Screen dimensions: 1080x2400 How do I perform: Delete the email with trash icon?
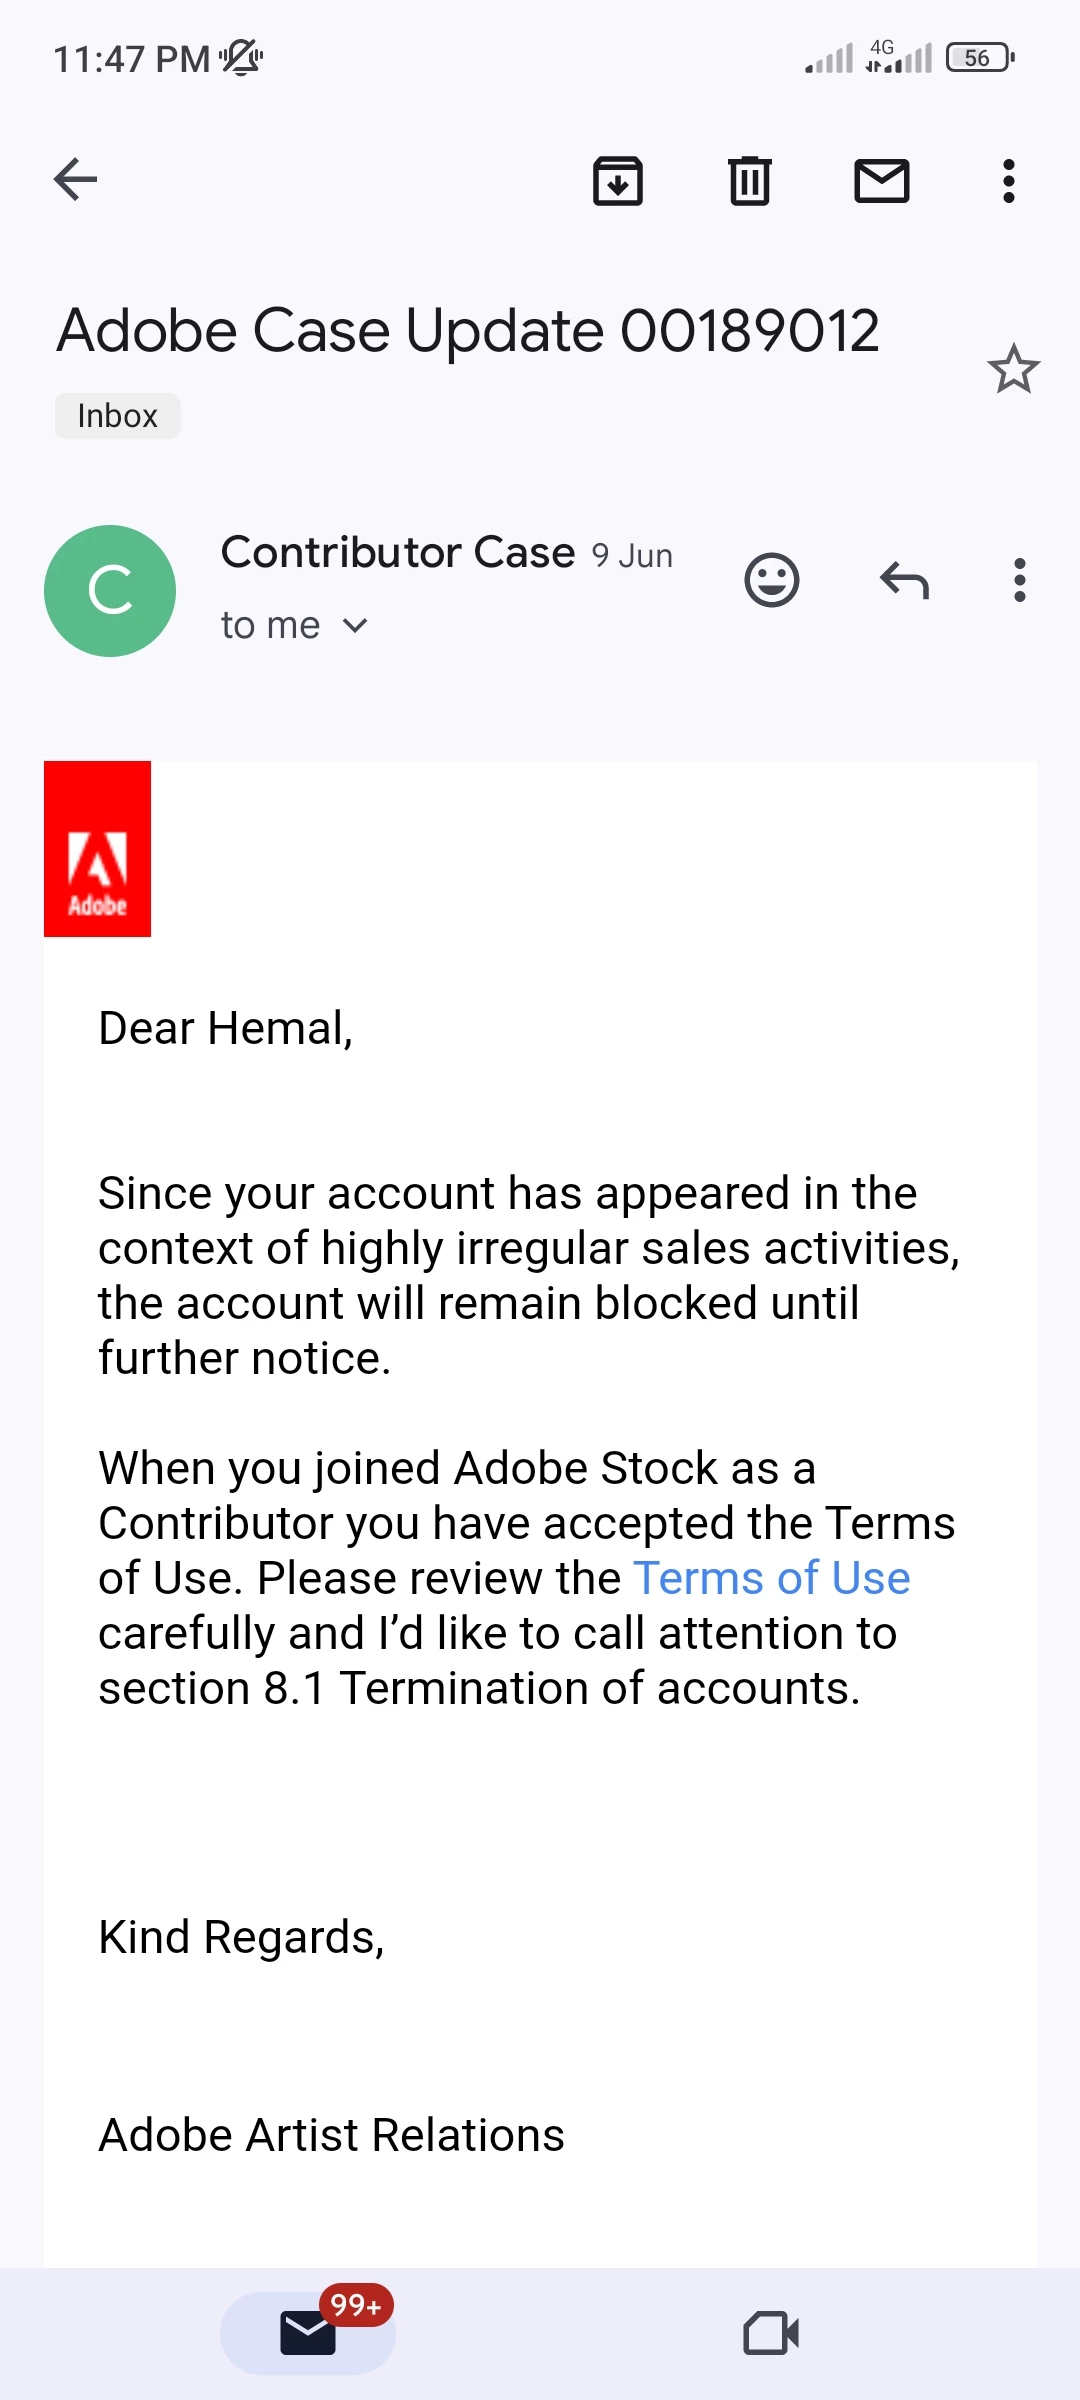click(749, 181)
